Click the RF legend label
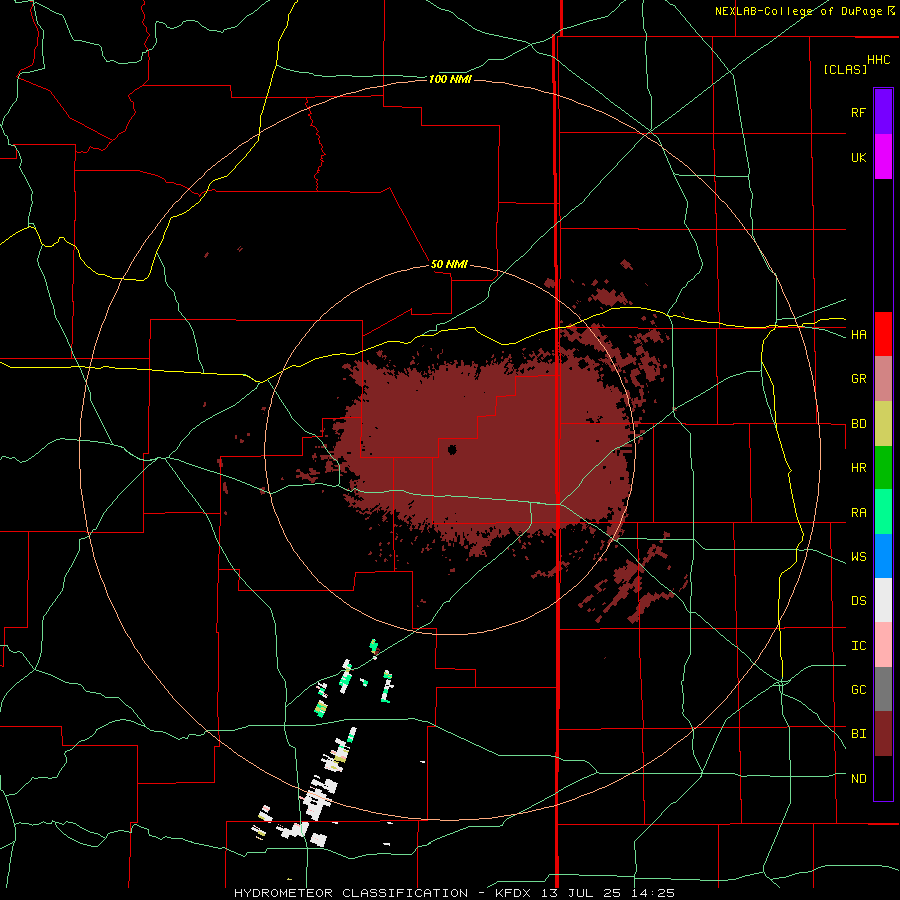900x900 pixels. click(x=858, y=112)
